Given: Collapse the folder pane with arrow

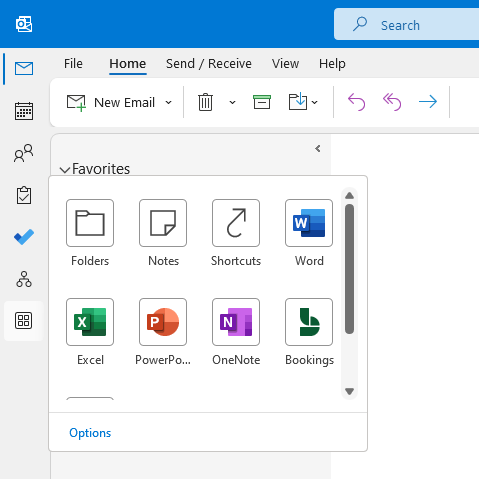Looking at the screenshot, I should coord(318,148).
